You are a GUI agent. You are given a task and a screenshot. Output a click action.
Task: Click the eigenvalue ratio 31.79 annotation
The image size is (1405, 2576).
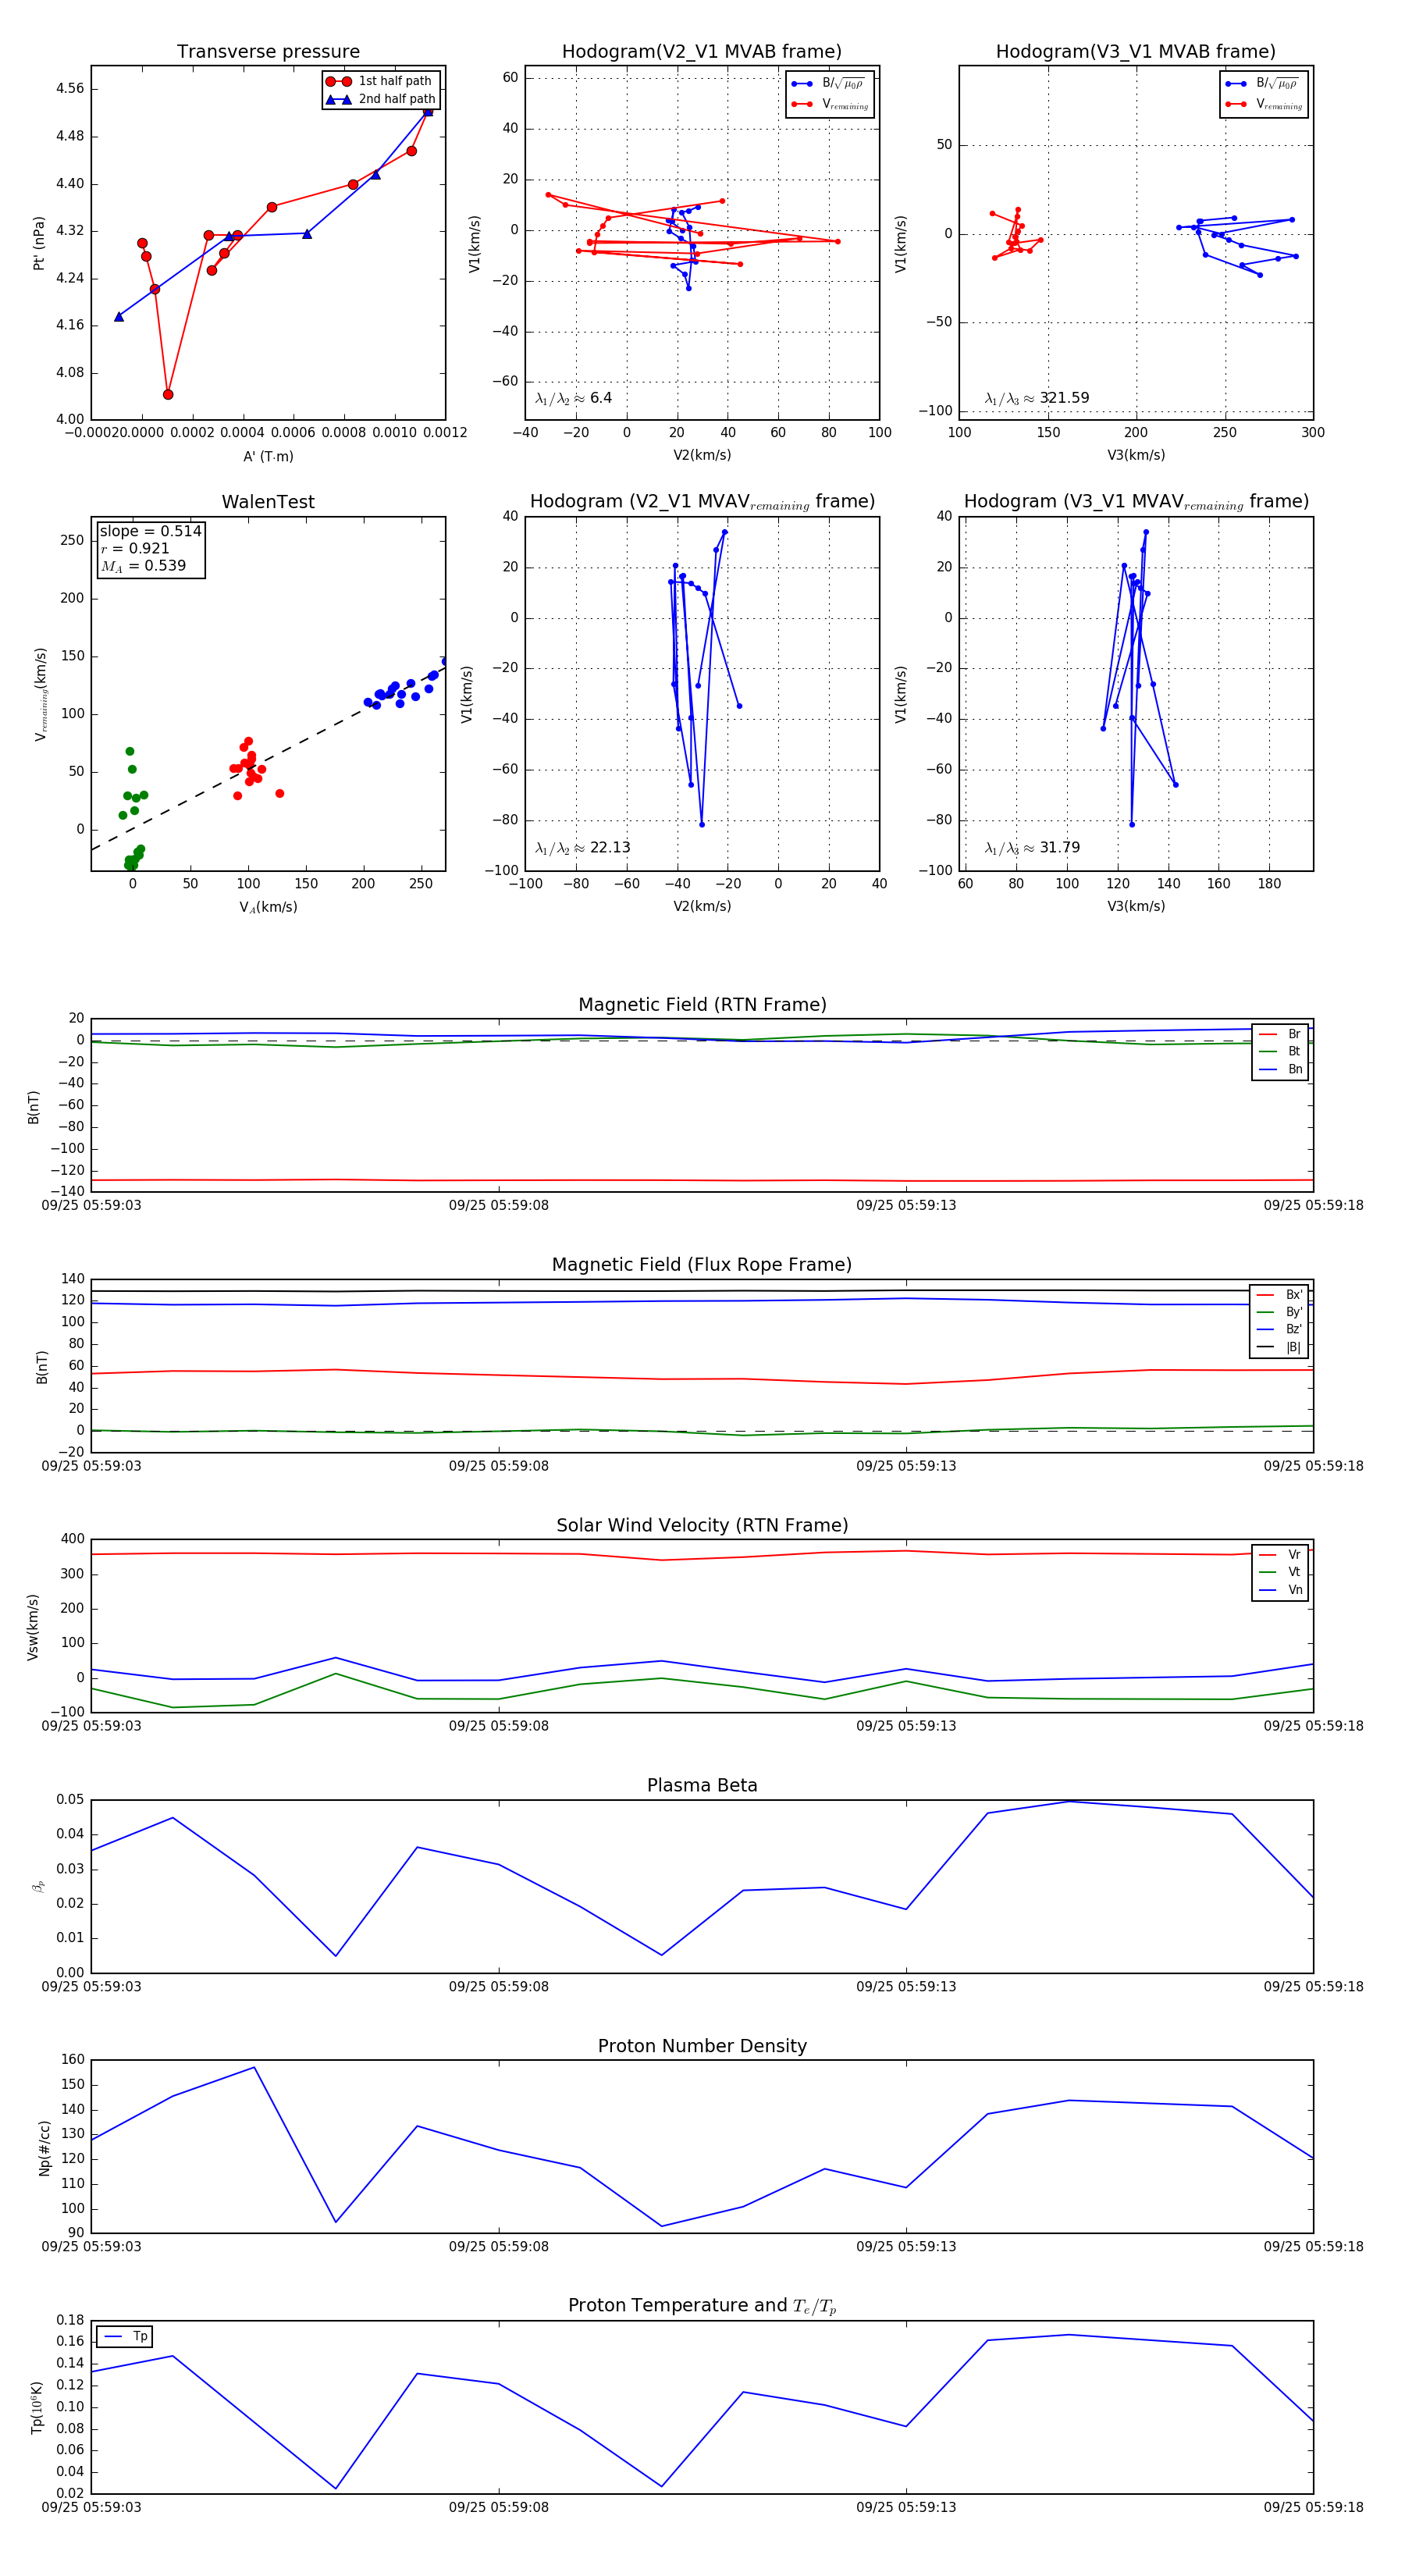[1032, 848]
